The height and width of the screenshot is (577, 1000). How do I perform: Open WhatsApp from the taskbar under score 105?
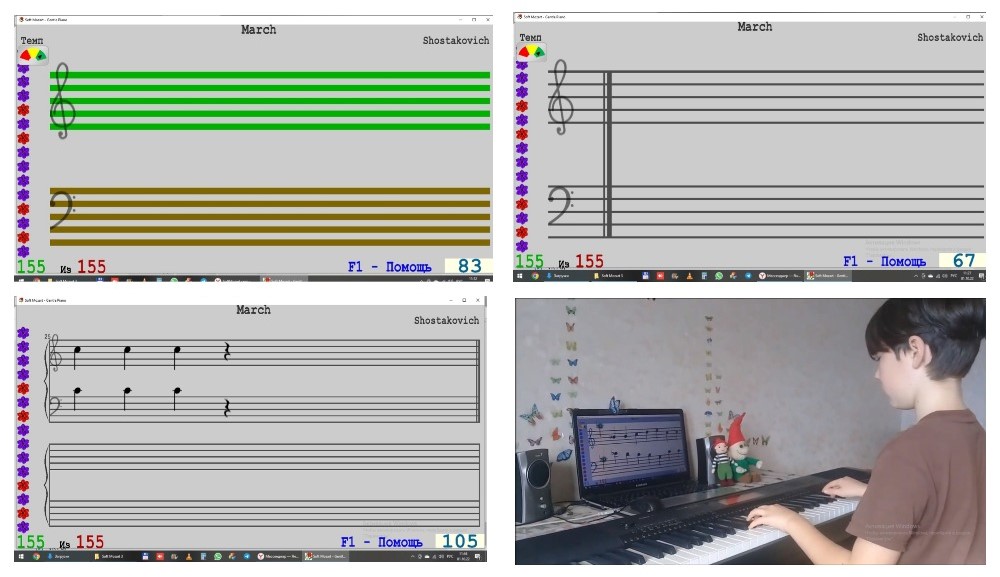(218, 556)
